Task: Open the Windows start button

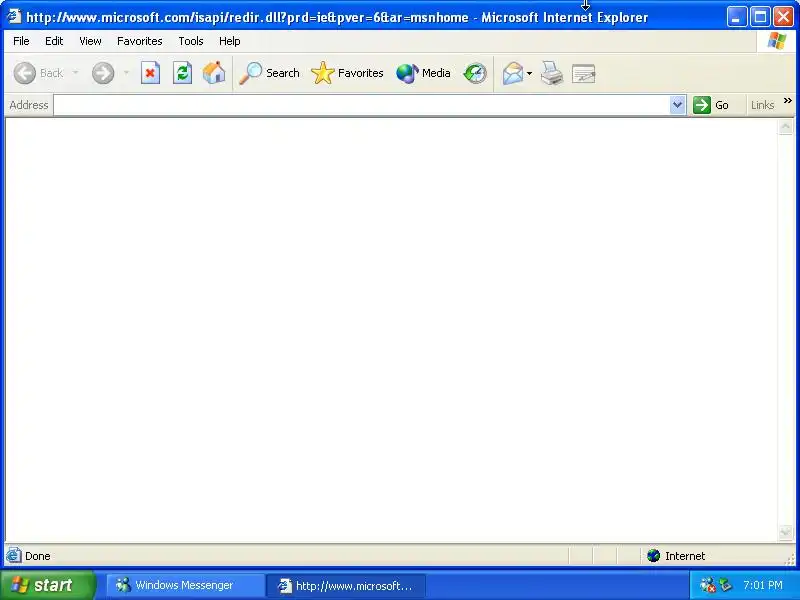Action: click(x=48, y=585)
